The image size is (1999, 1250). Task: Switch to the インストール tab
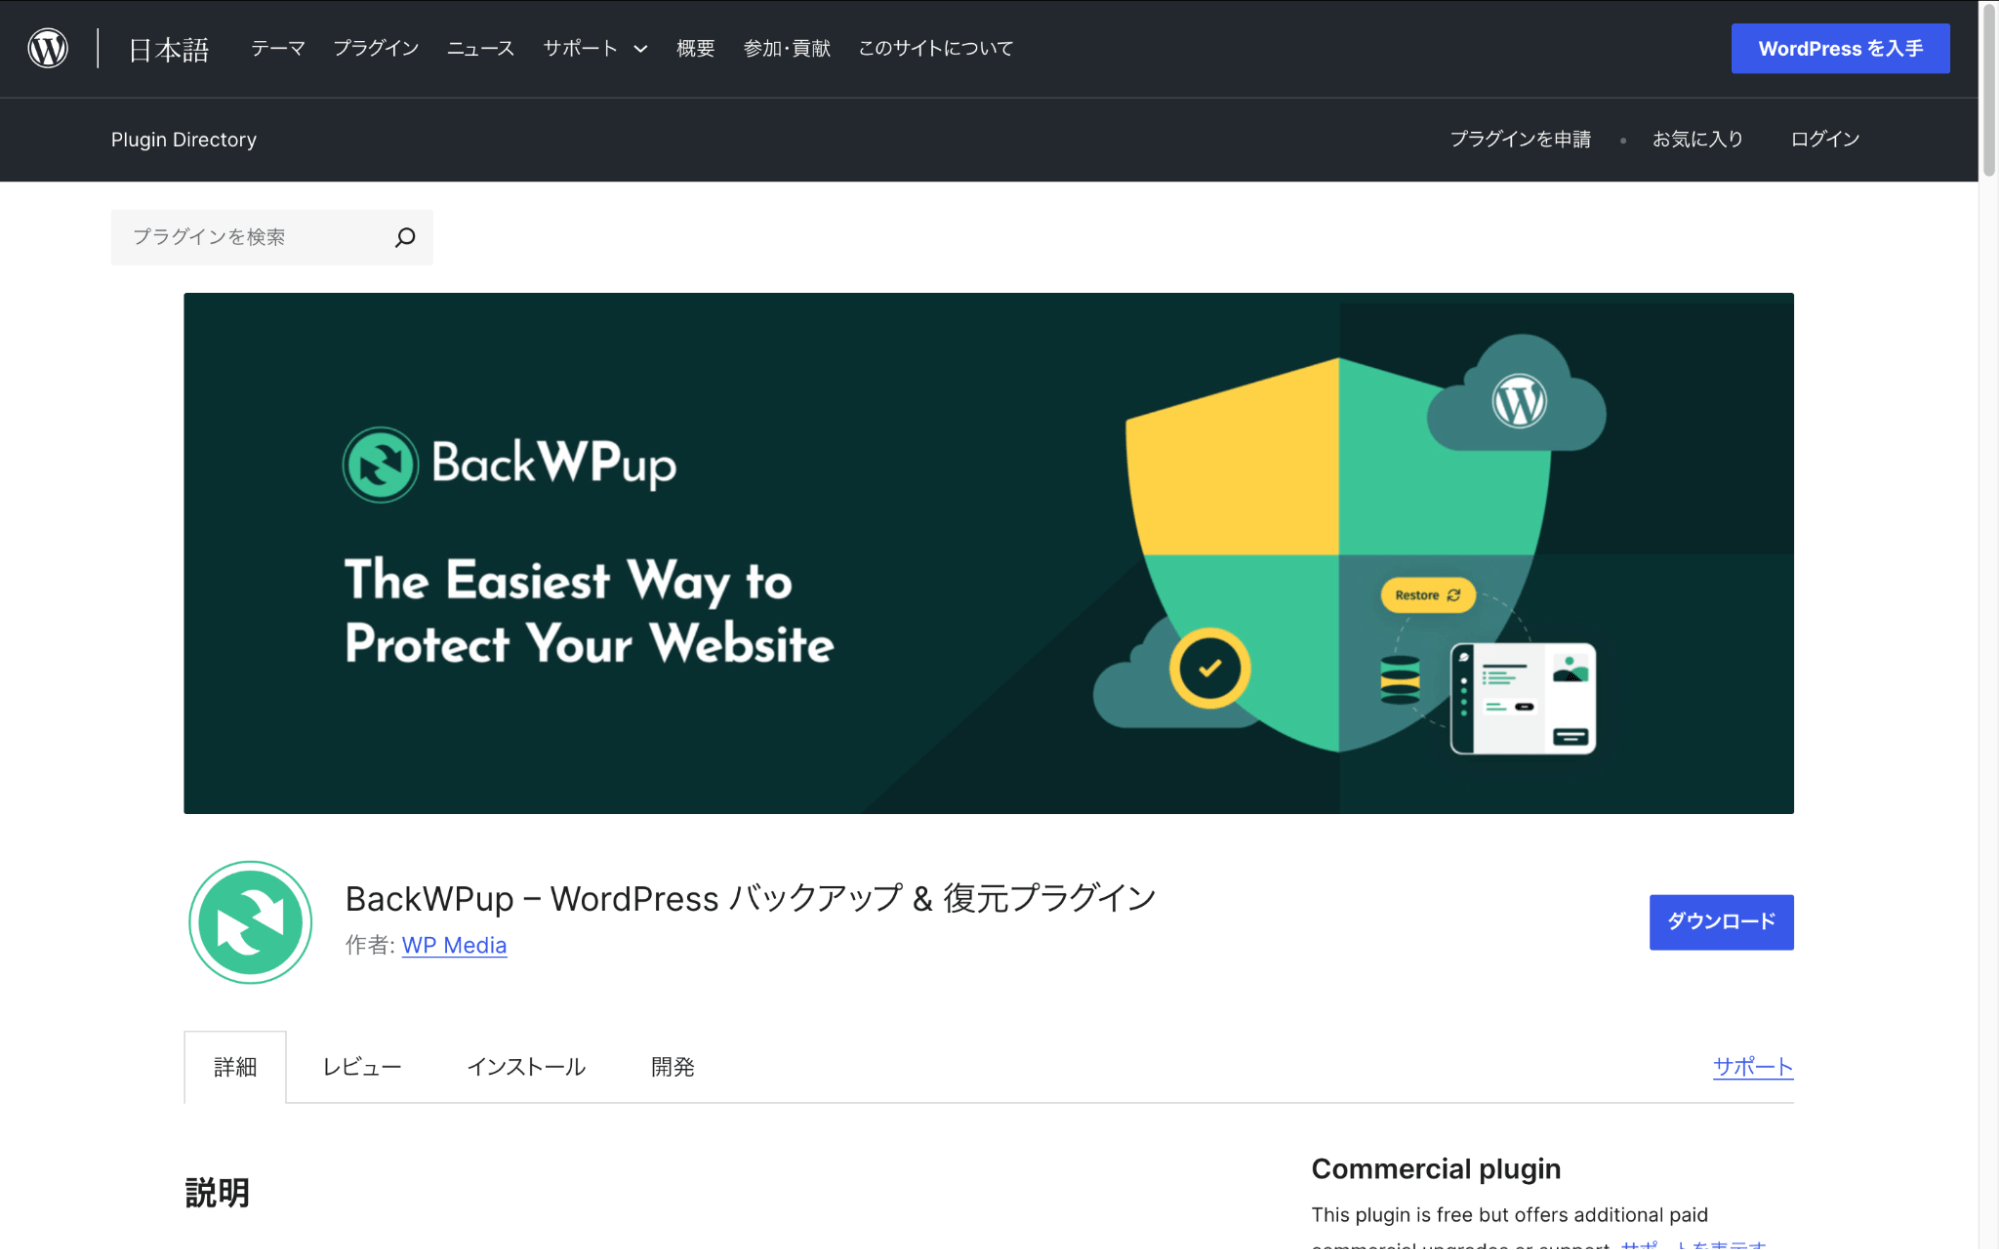527,1066
